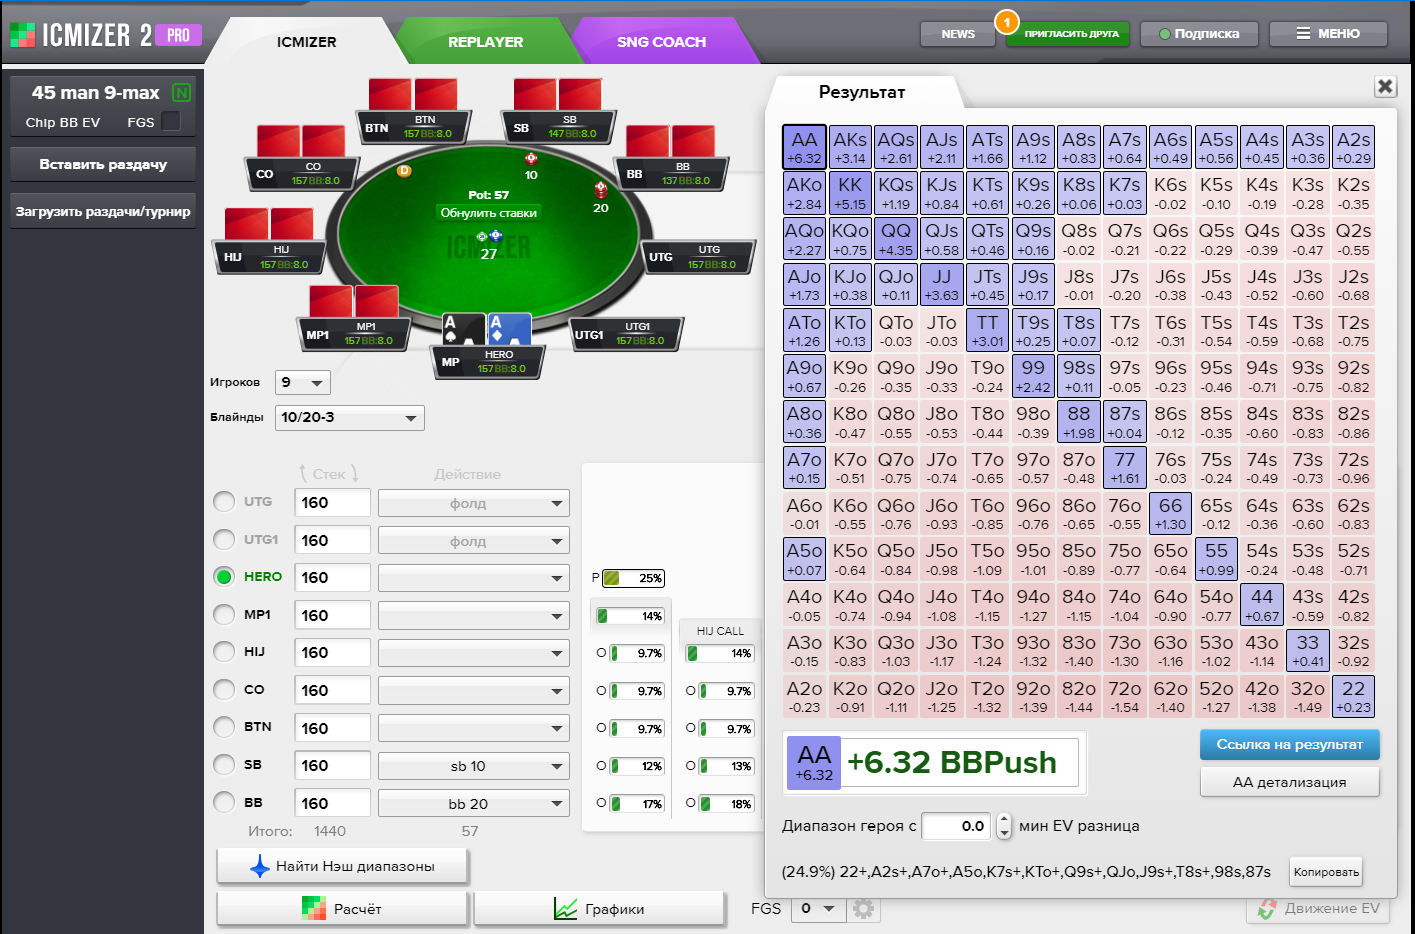Click the ante chips showing 27
Image resolution: width=1415 pixels, height=934 pixels.
point(489,237)
